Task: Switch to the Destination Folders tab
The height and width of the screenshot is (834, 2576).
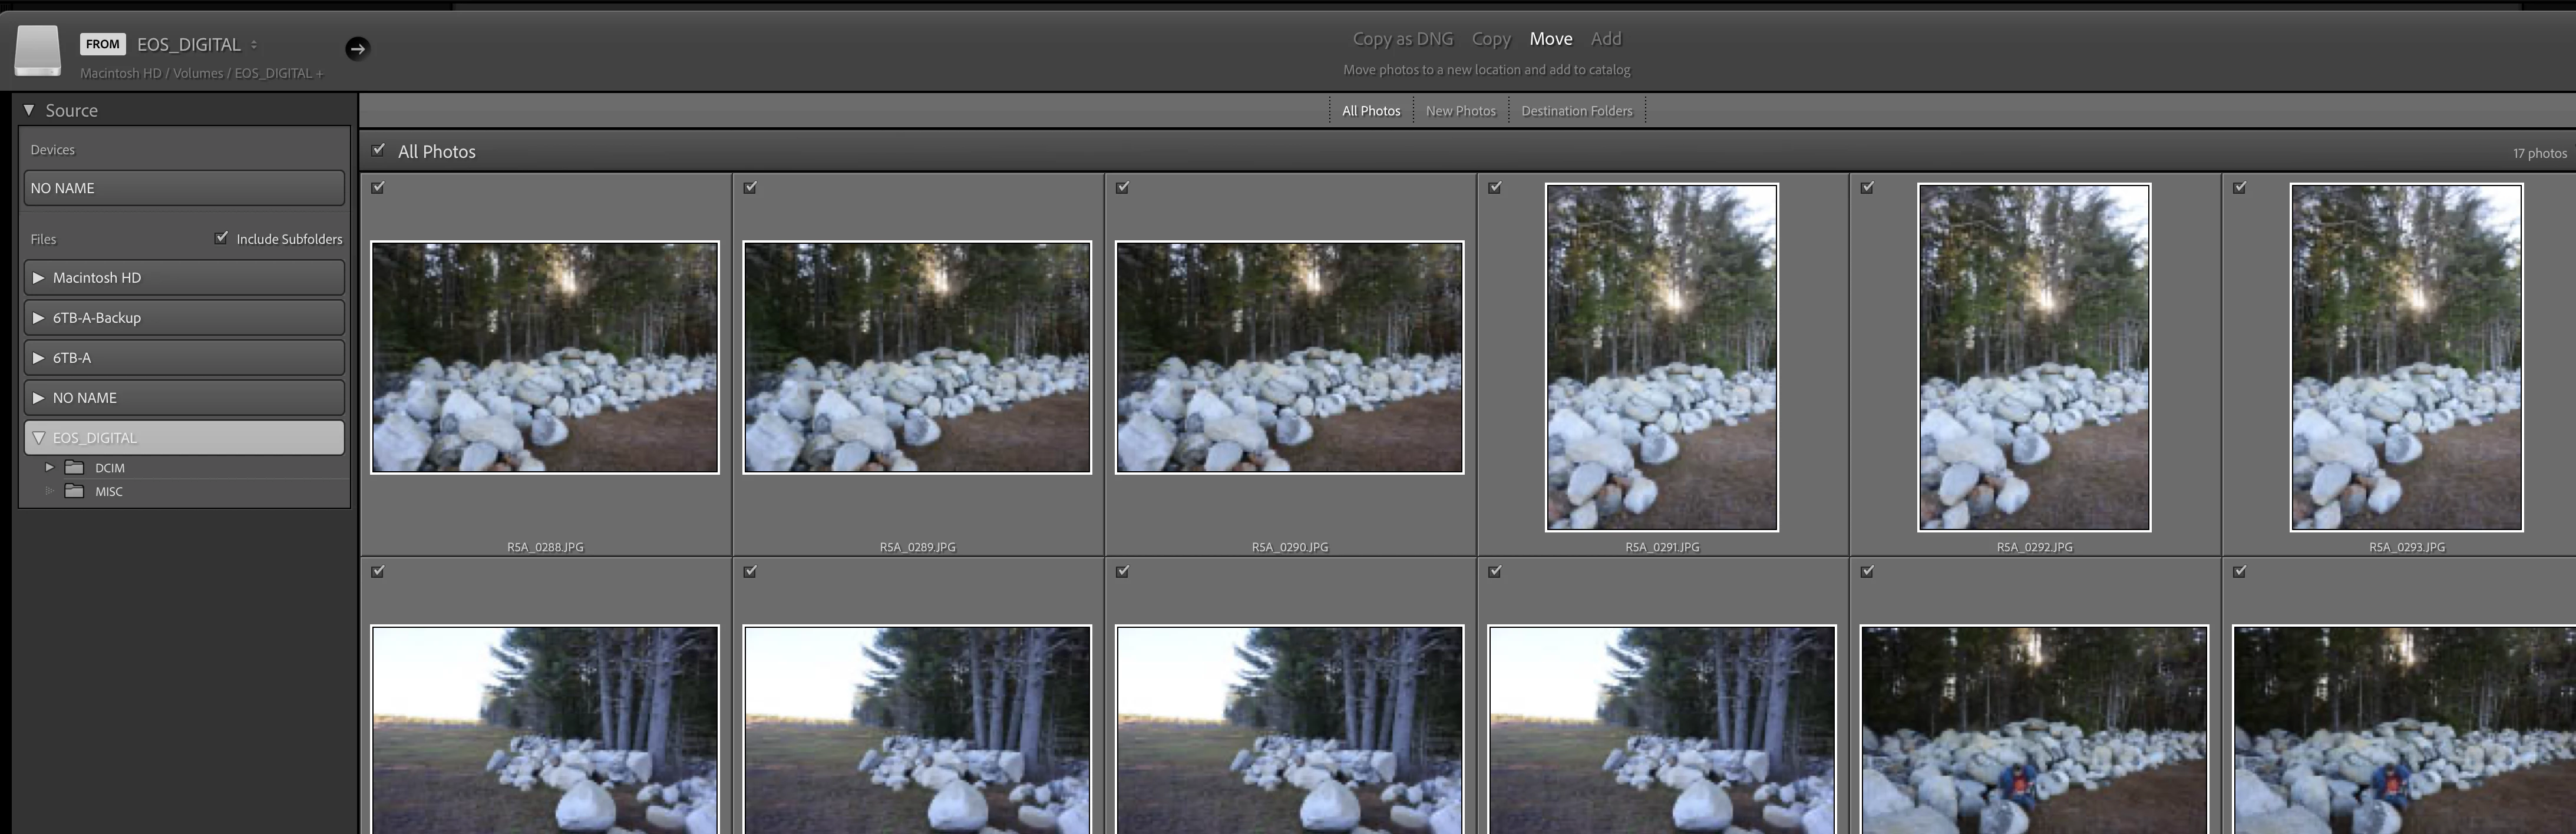Action: tap(1576, 111)
